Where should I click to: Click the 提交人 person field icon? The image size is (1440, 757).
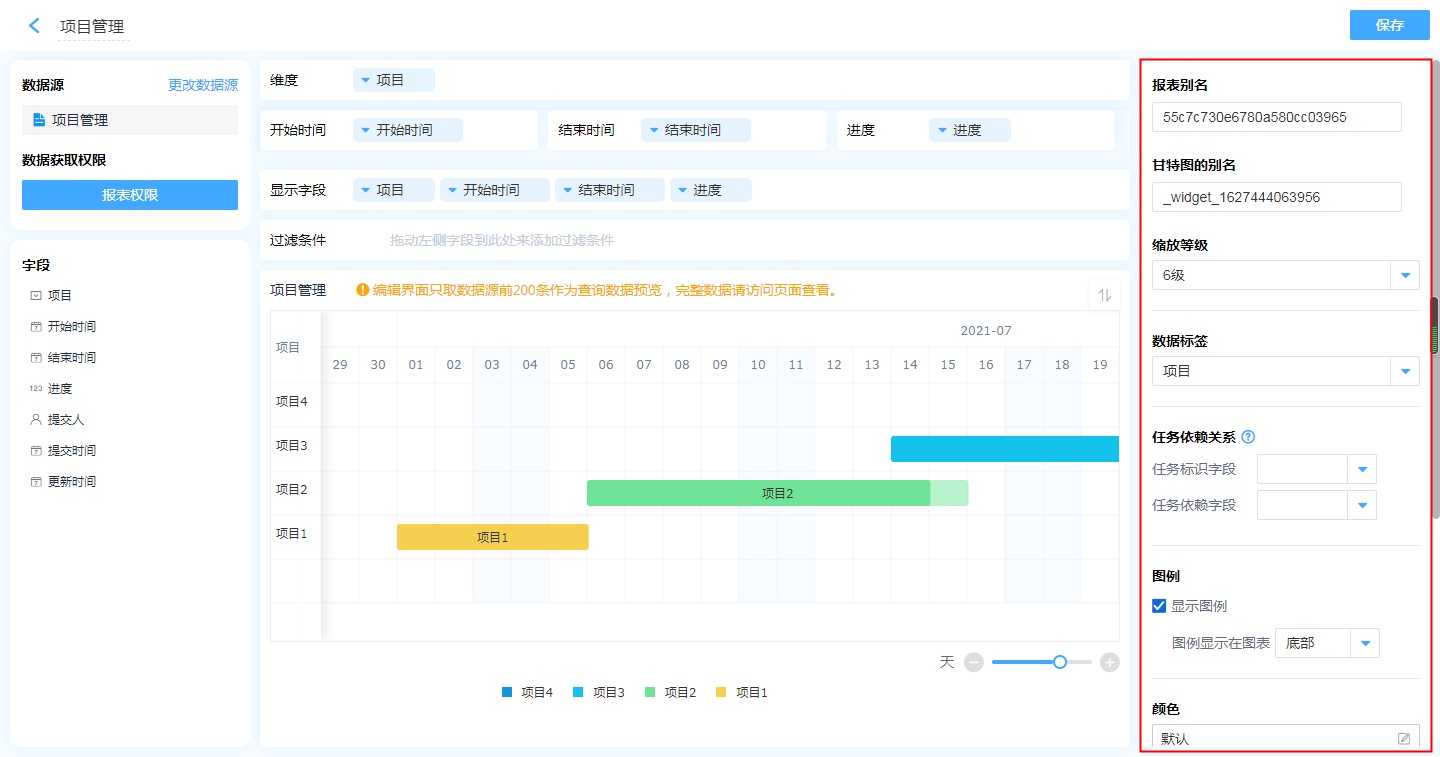tap(36, 420)
